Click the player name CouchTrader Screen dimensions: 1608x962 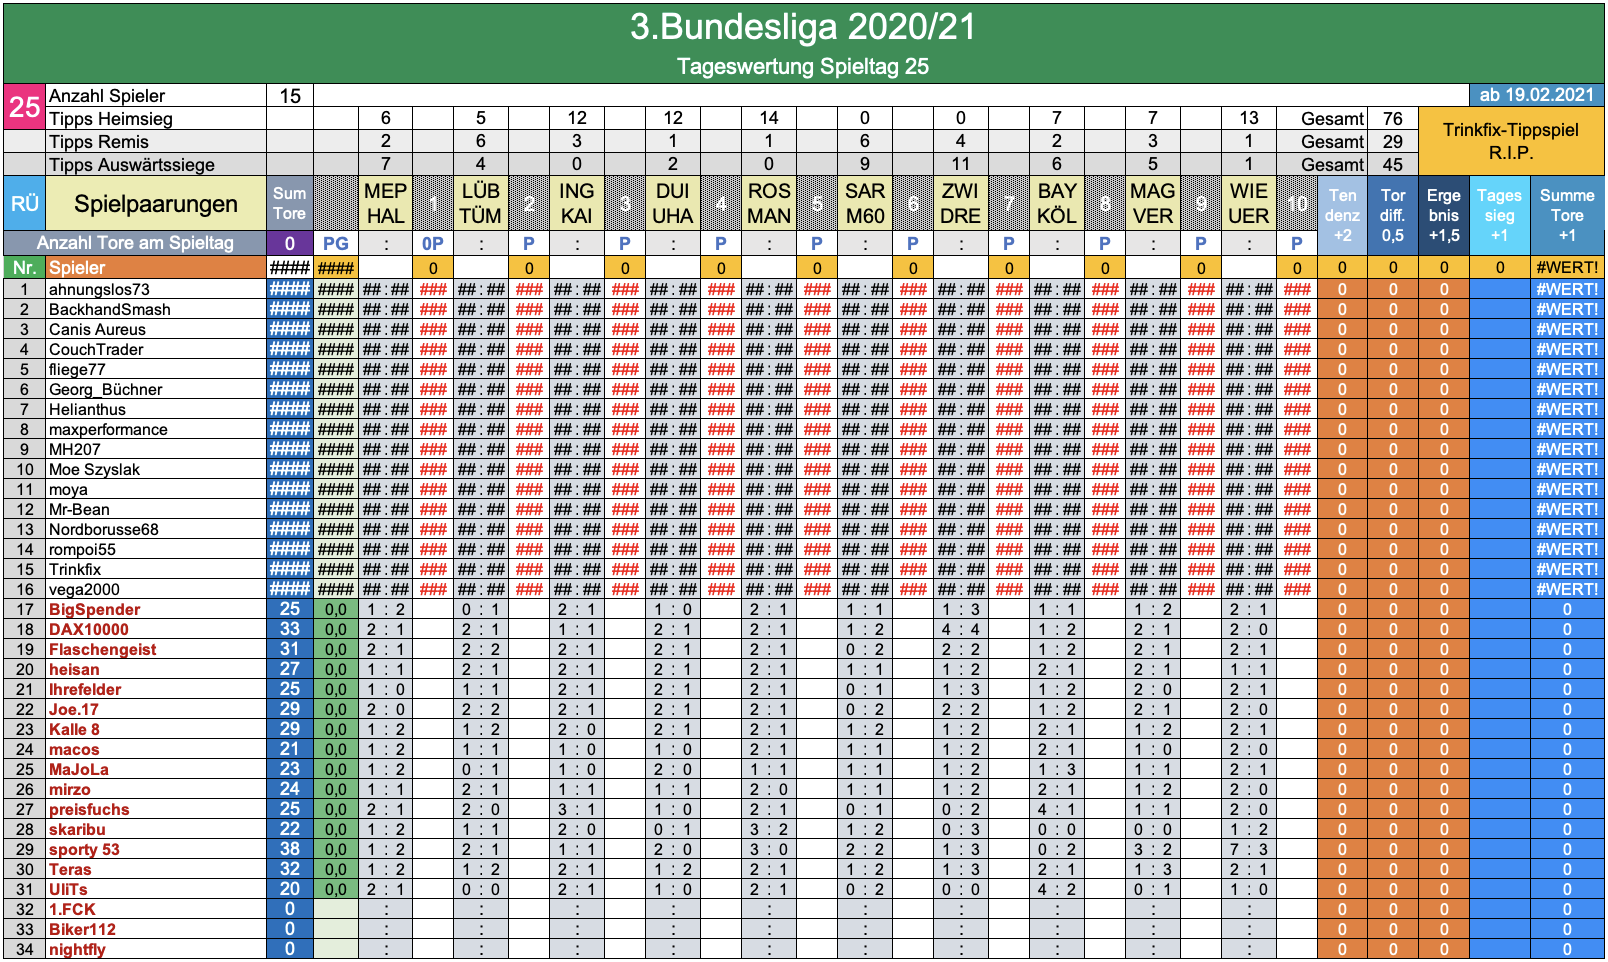96,349
